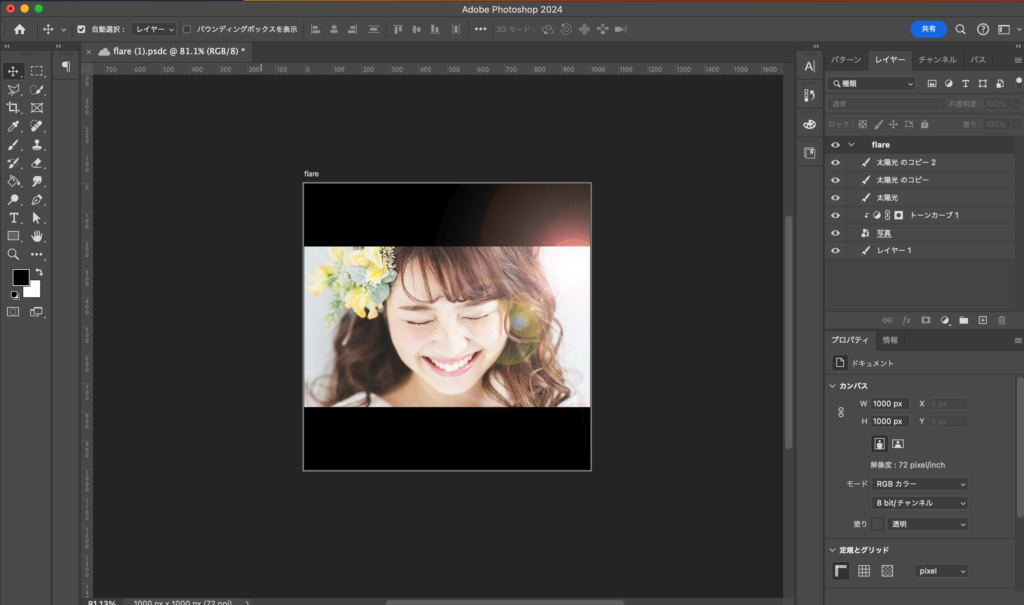1024x605 pixels.
Task: Click the foreground color swatch
Action: click(x=20, y=277)
